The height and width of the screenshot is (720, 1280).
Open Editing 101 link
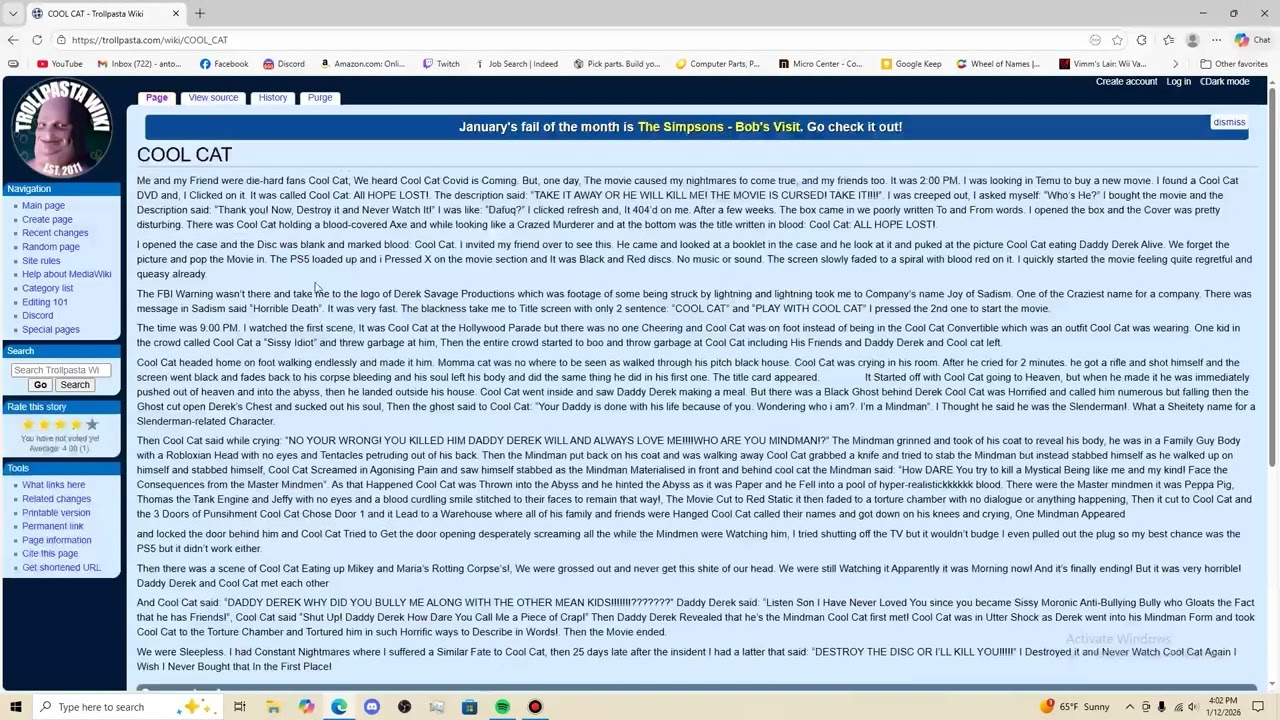click(45, 302)
